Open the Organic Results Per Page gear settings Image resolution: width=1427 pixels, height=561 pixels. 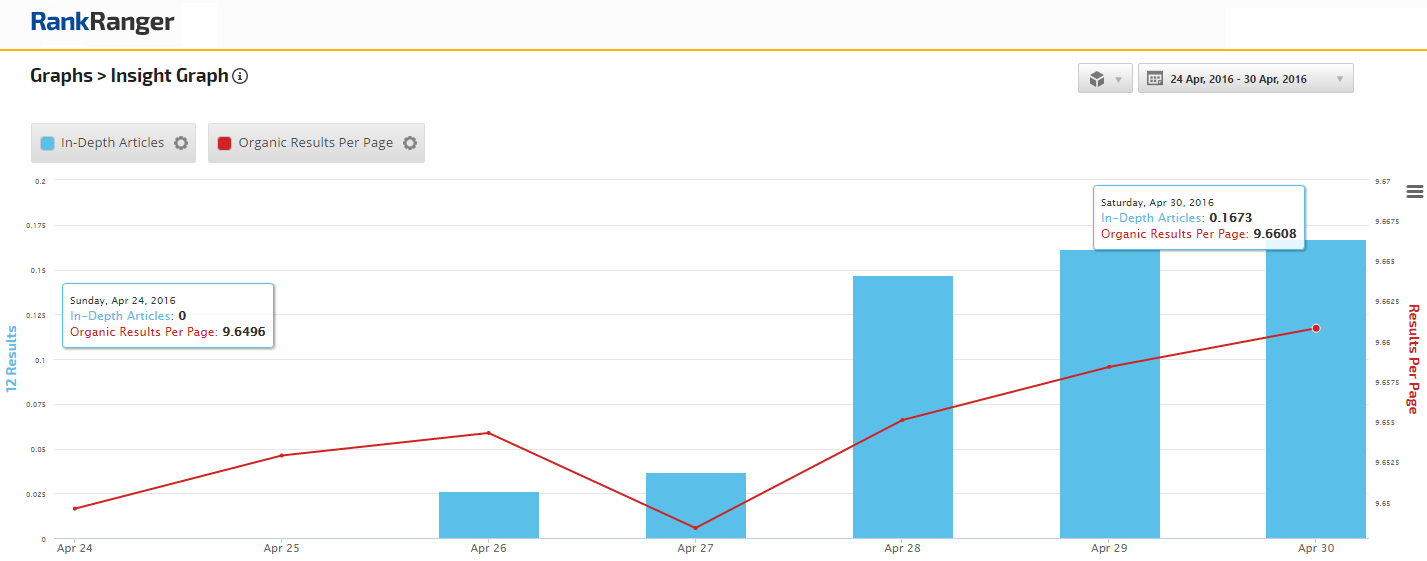(x=410, y=143)
